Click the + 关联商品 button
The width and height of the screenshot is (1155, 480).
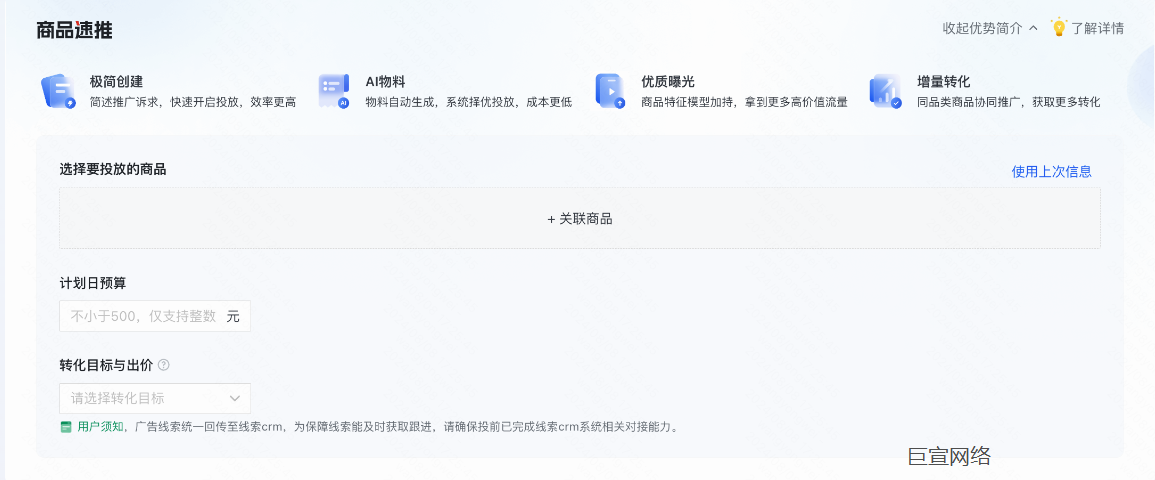[x=579, y=218]
